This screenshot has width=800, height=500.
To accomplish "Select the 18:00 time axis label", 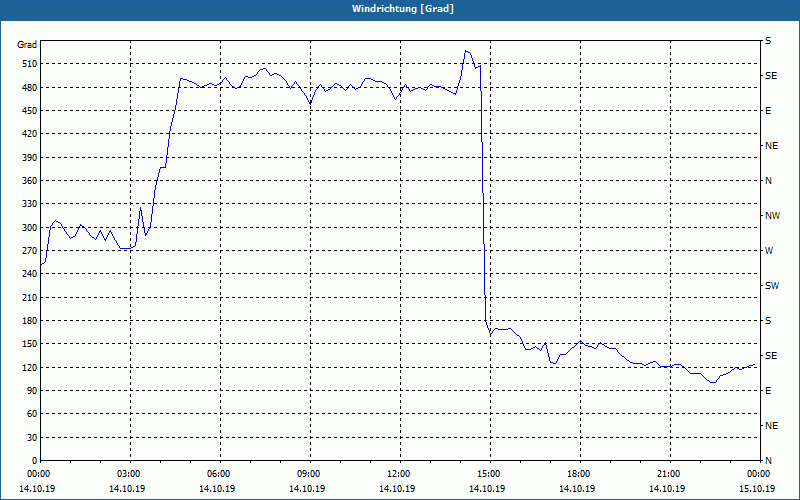I will (580, 474).
